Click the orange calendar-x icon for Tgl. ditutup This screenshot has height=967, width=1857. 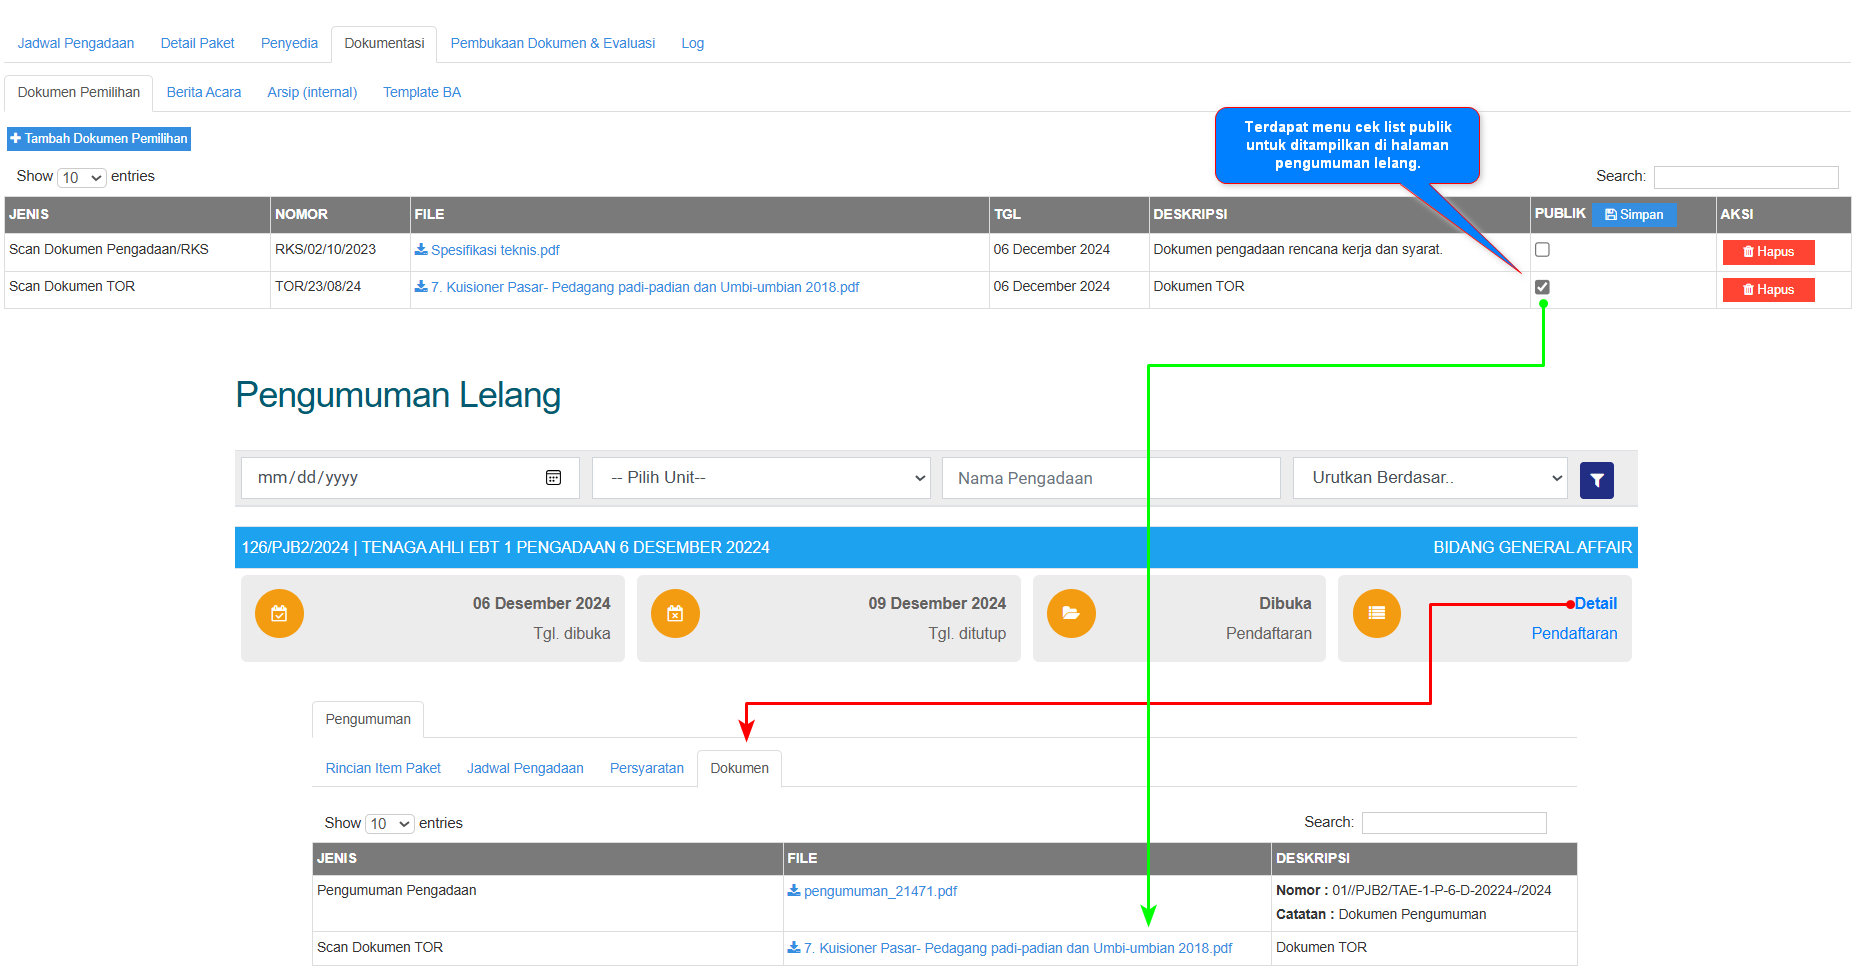point(675,614)
